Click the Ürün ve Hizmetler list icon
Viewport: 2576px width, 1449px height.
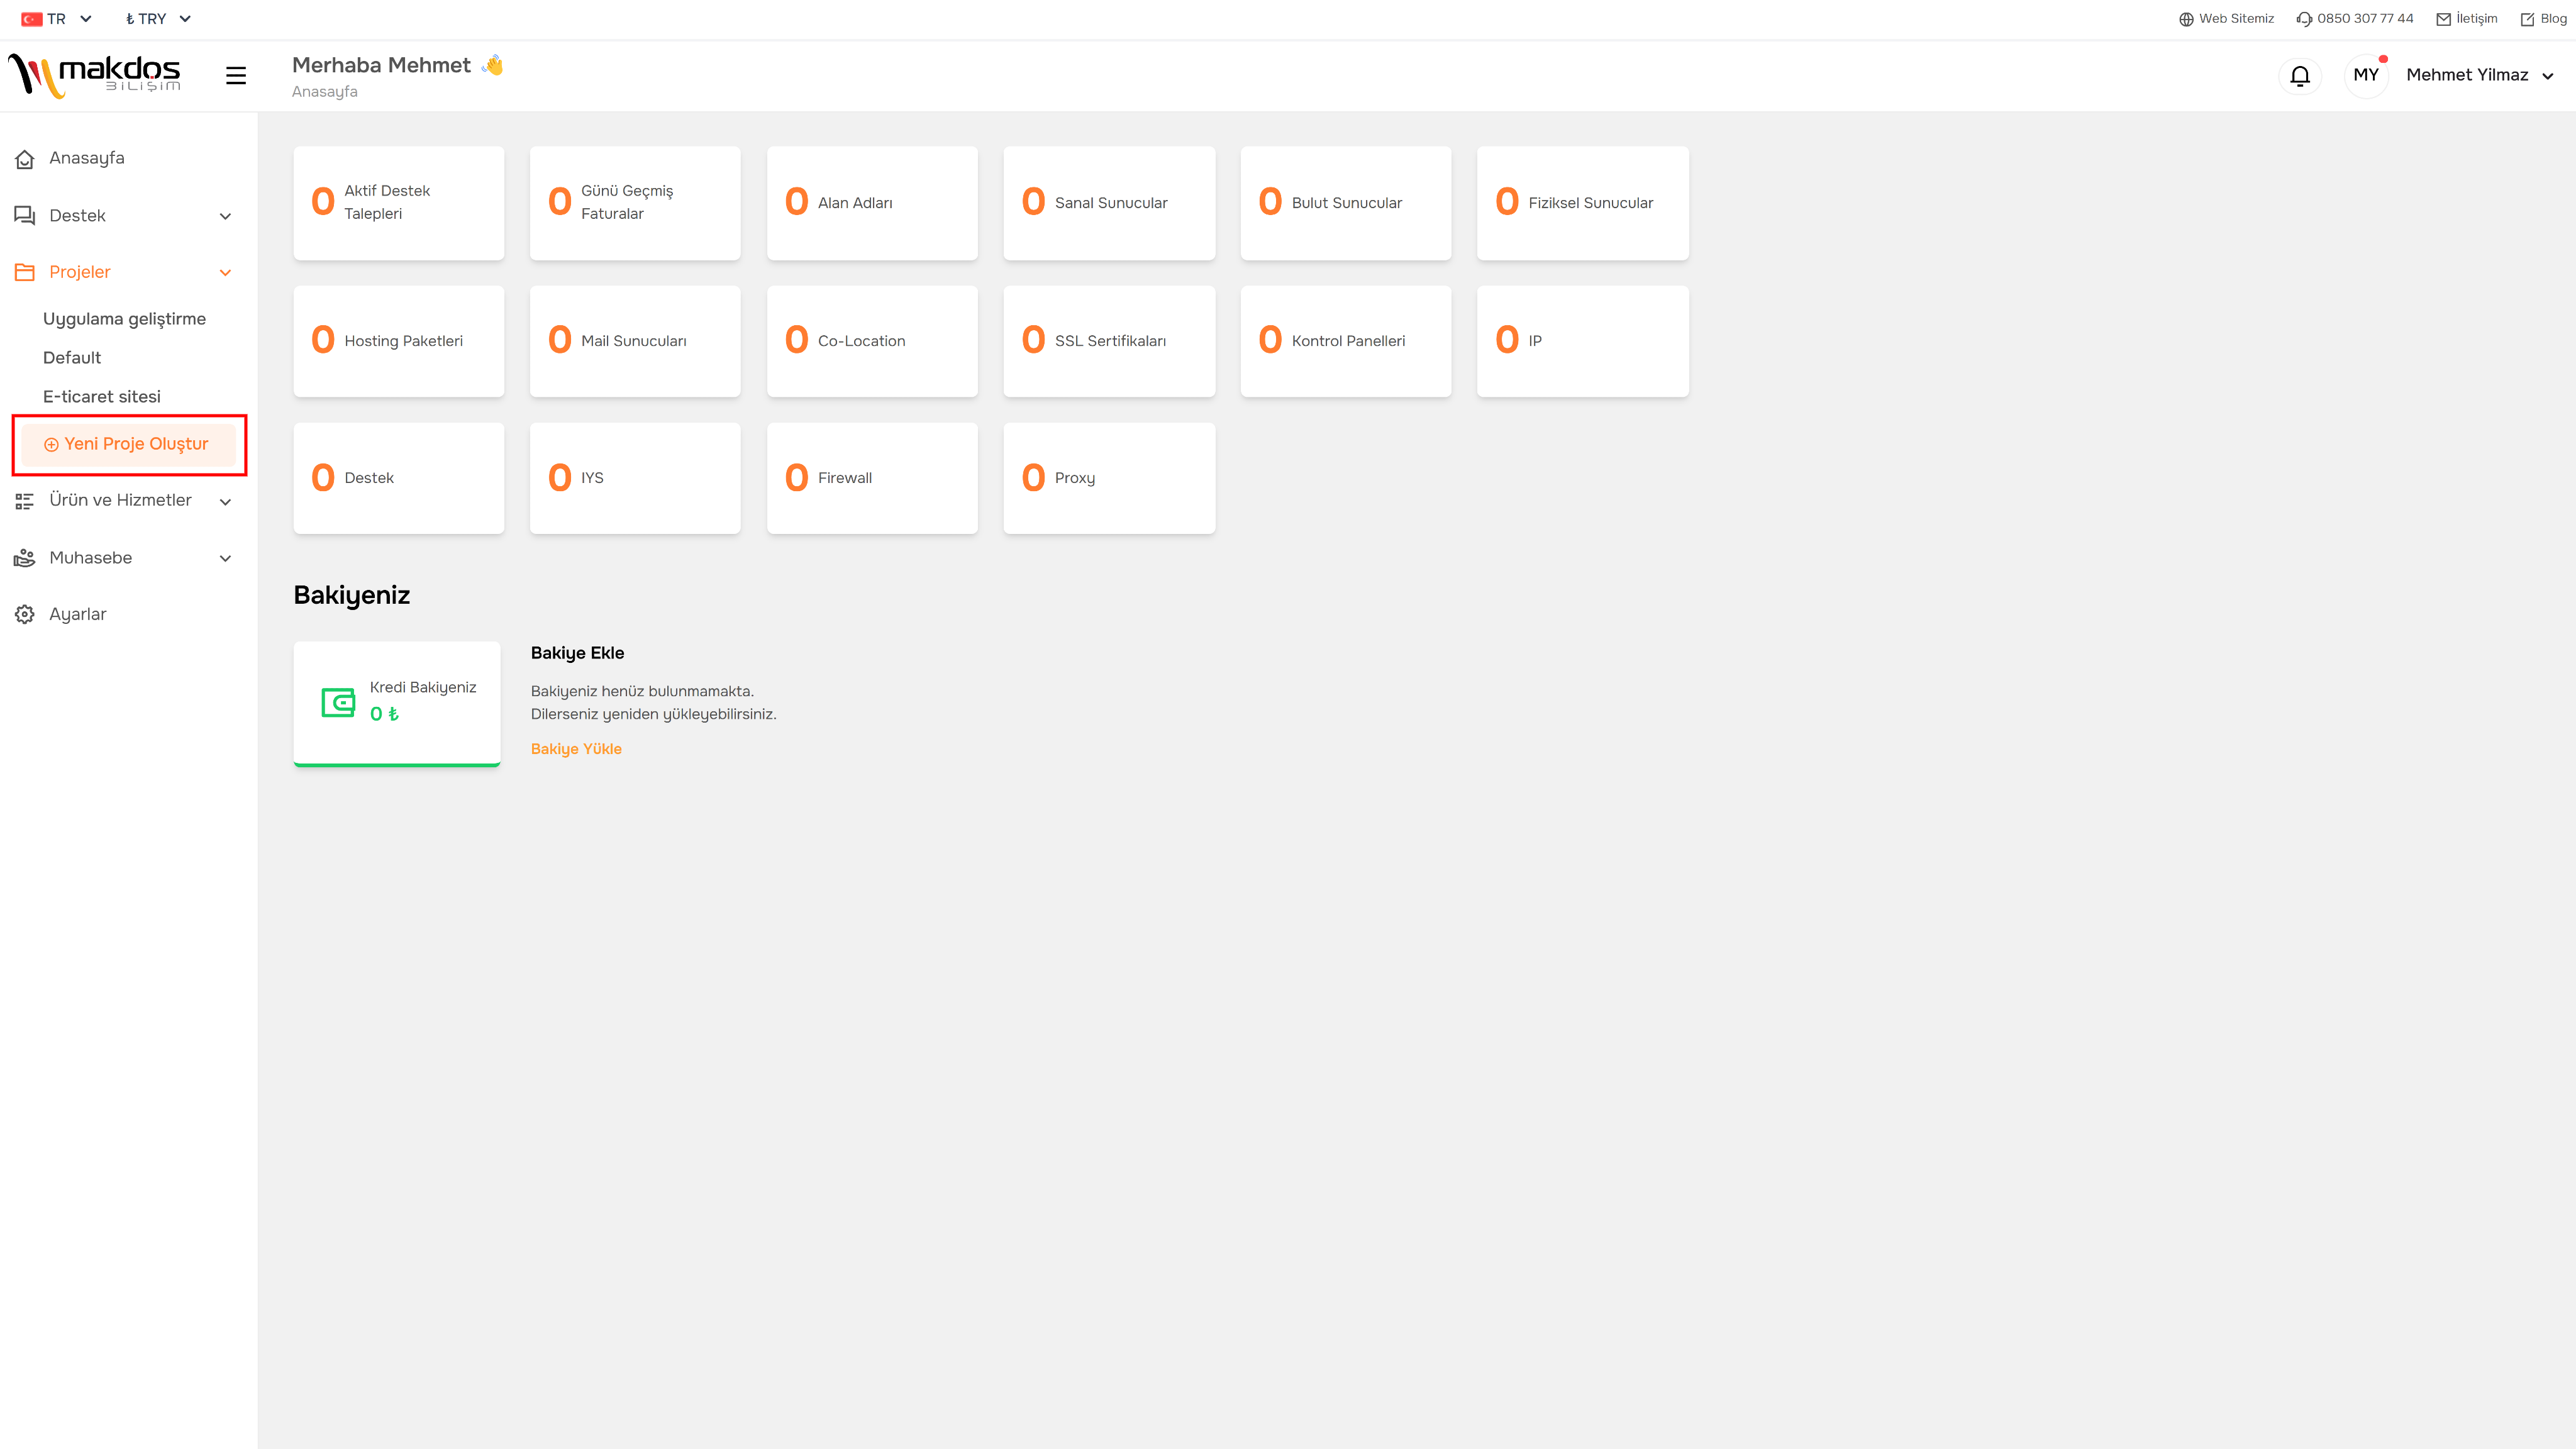click(25, 501)
